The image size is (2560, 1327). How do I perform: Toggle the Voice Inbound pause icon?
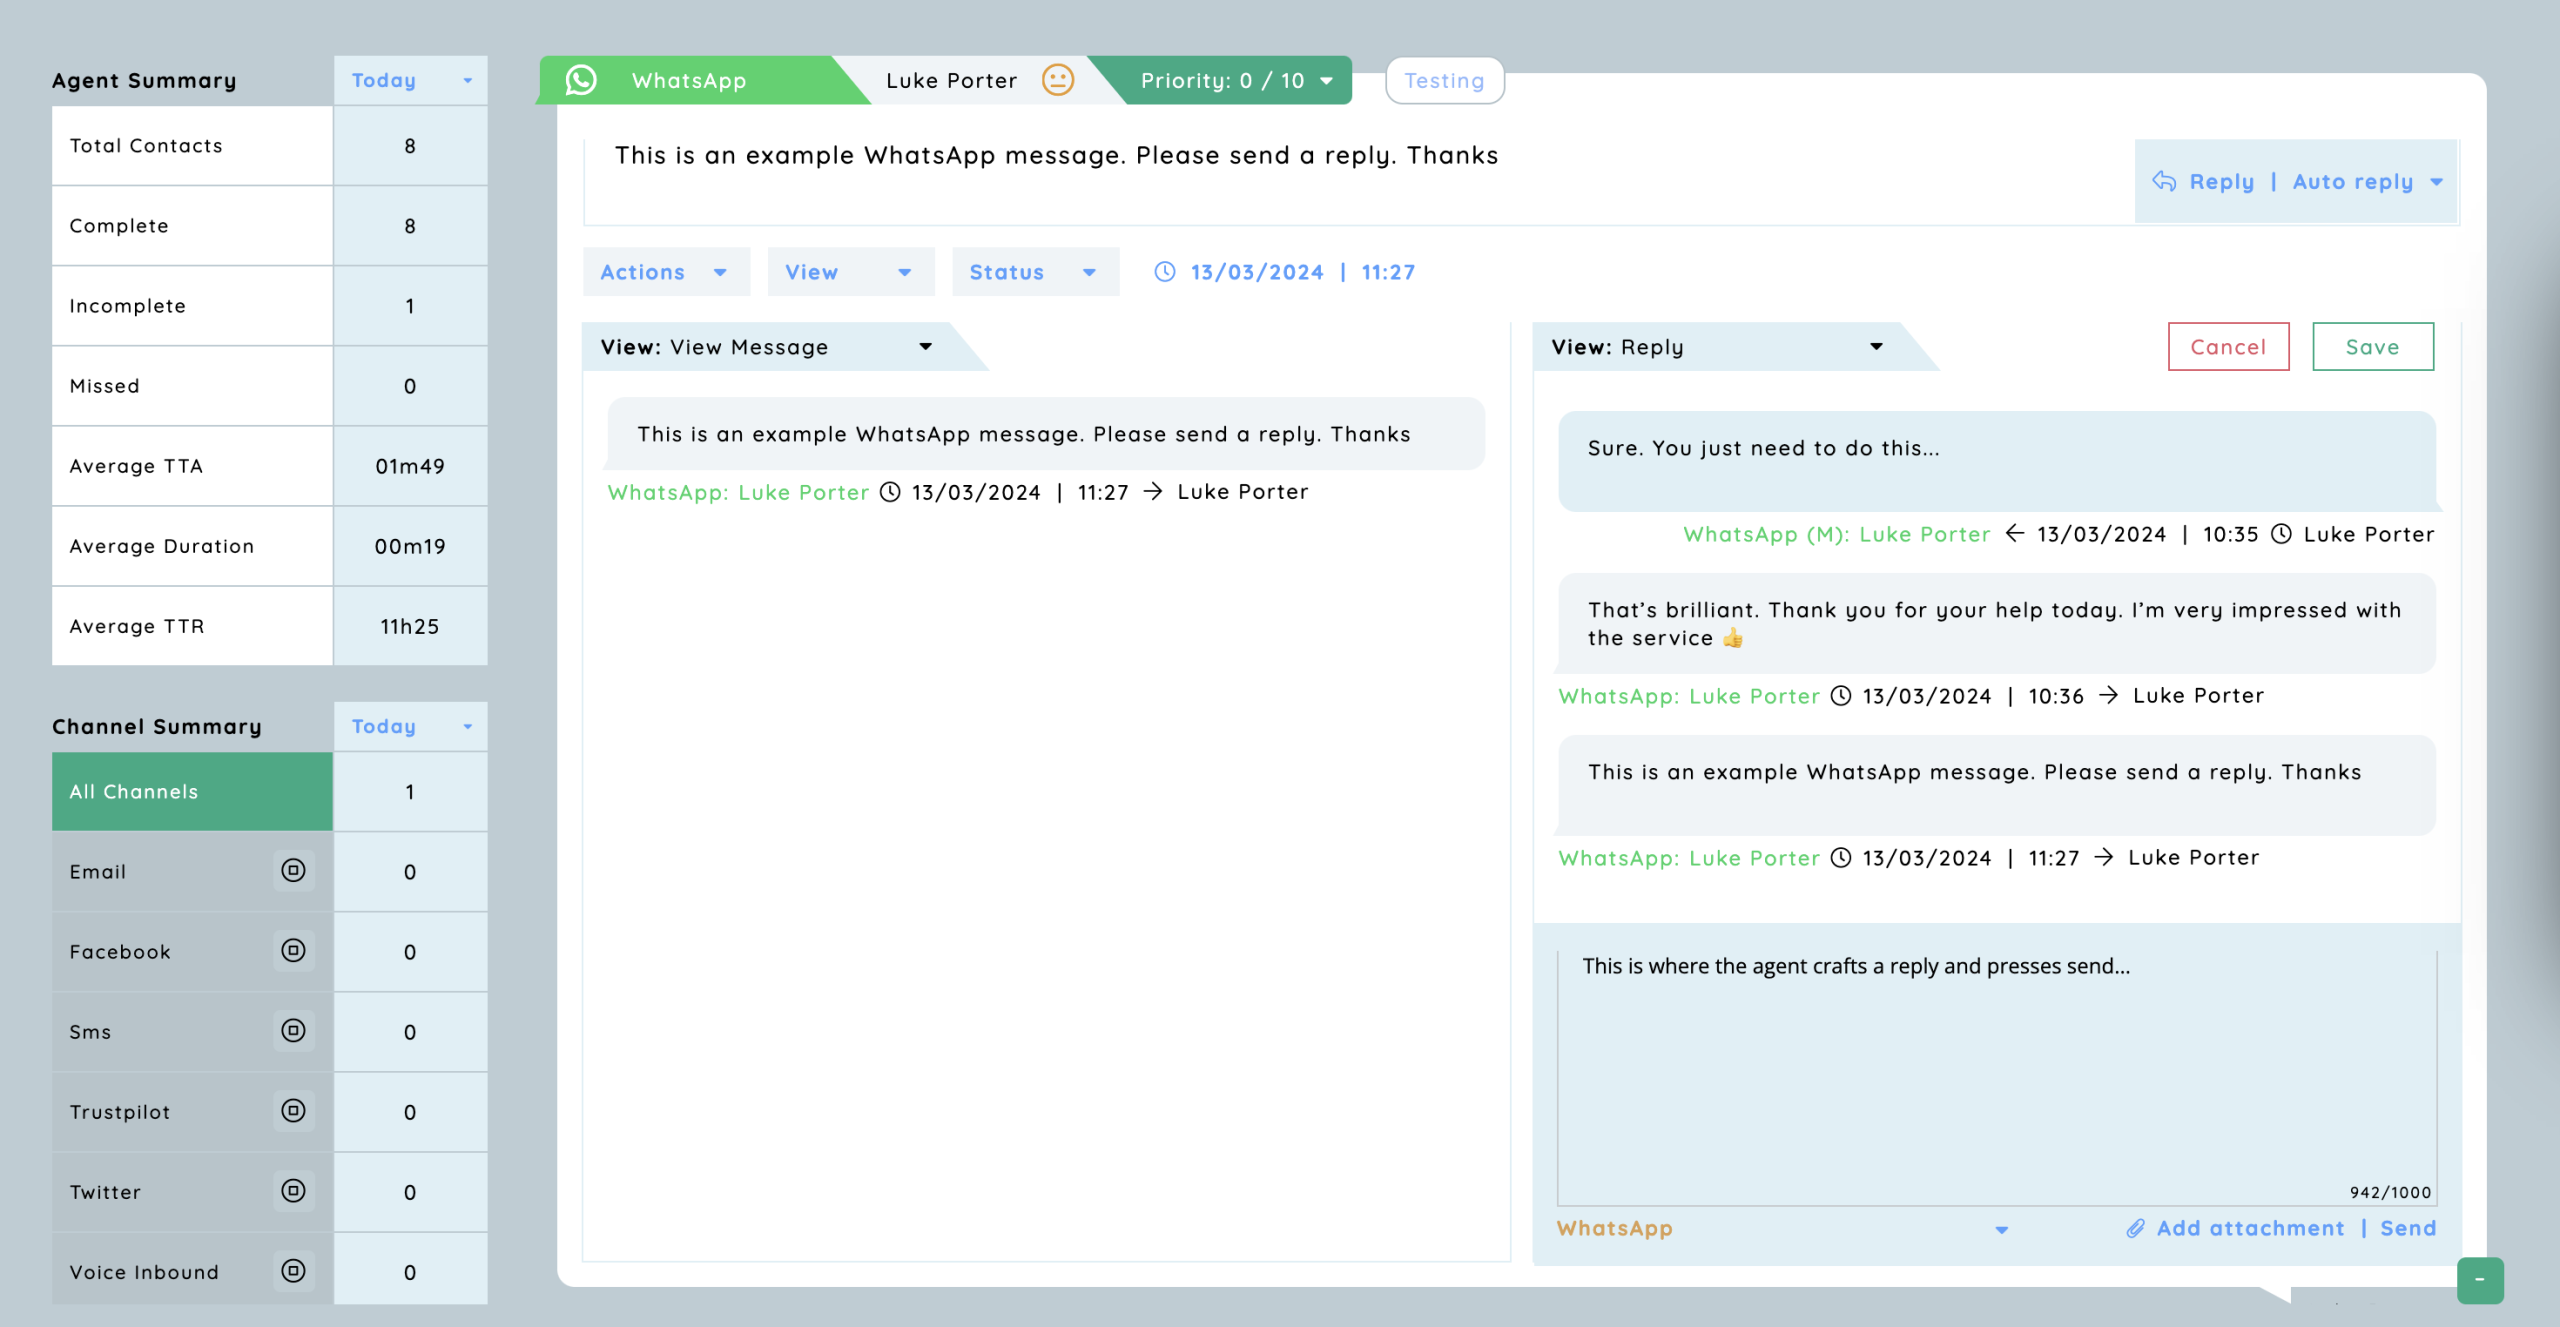(293, 1270)
